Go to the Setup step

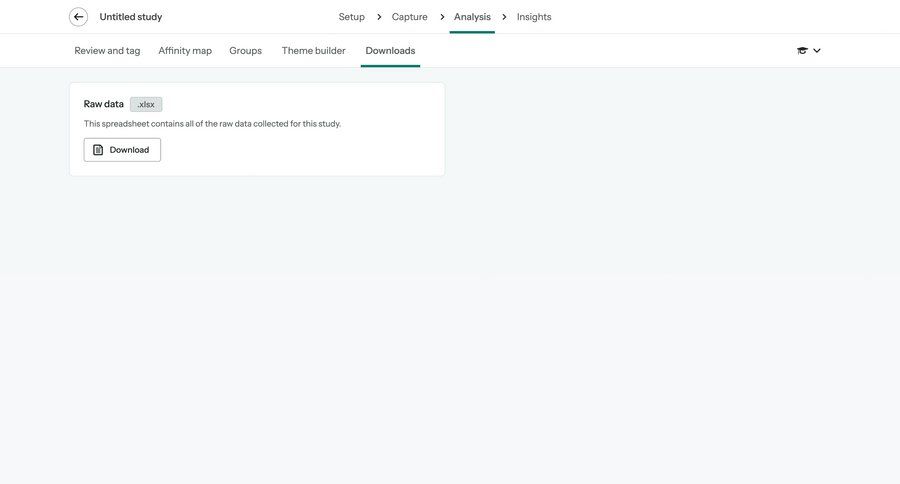point(351,17)
